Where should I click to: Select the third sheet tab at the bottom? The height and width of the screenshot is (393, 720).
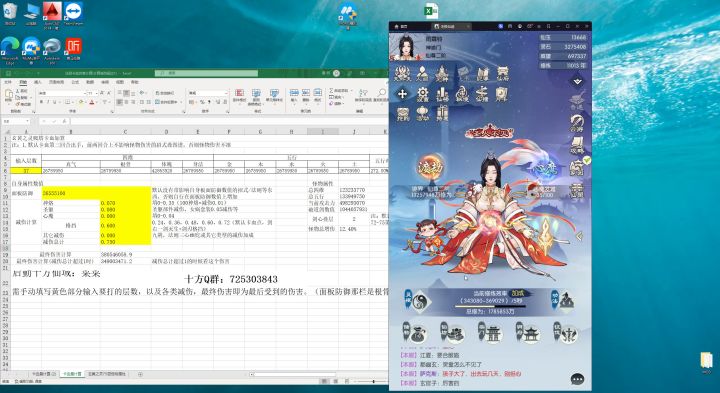tap(107, 374)
